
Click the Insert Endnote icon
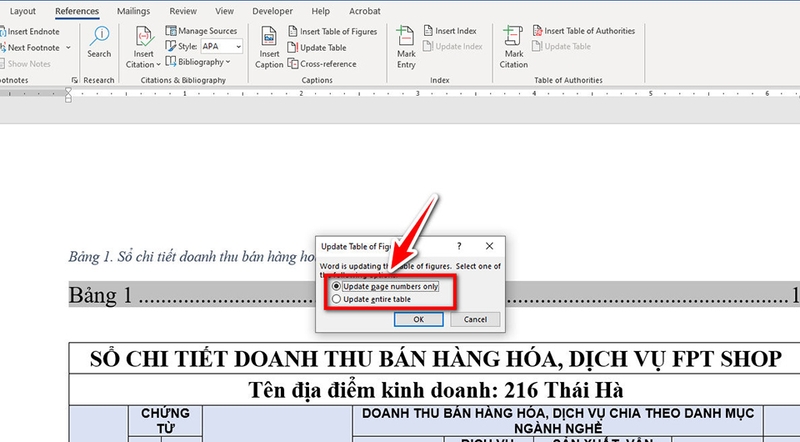coord(3,32)
